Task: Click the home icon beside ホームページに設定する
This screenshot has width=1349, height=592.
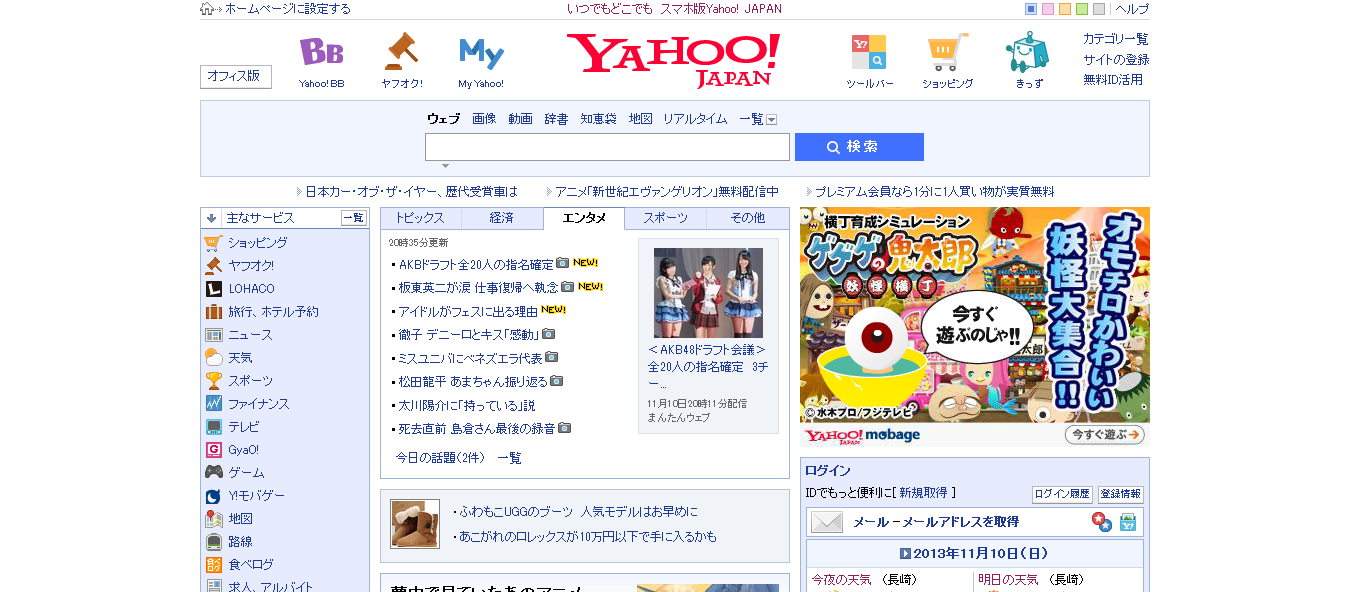Action: click(x=207, y=9)
